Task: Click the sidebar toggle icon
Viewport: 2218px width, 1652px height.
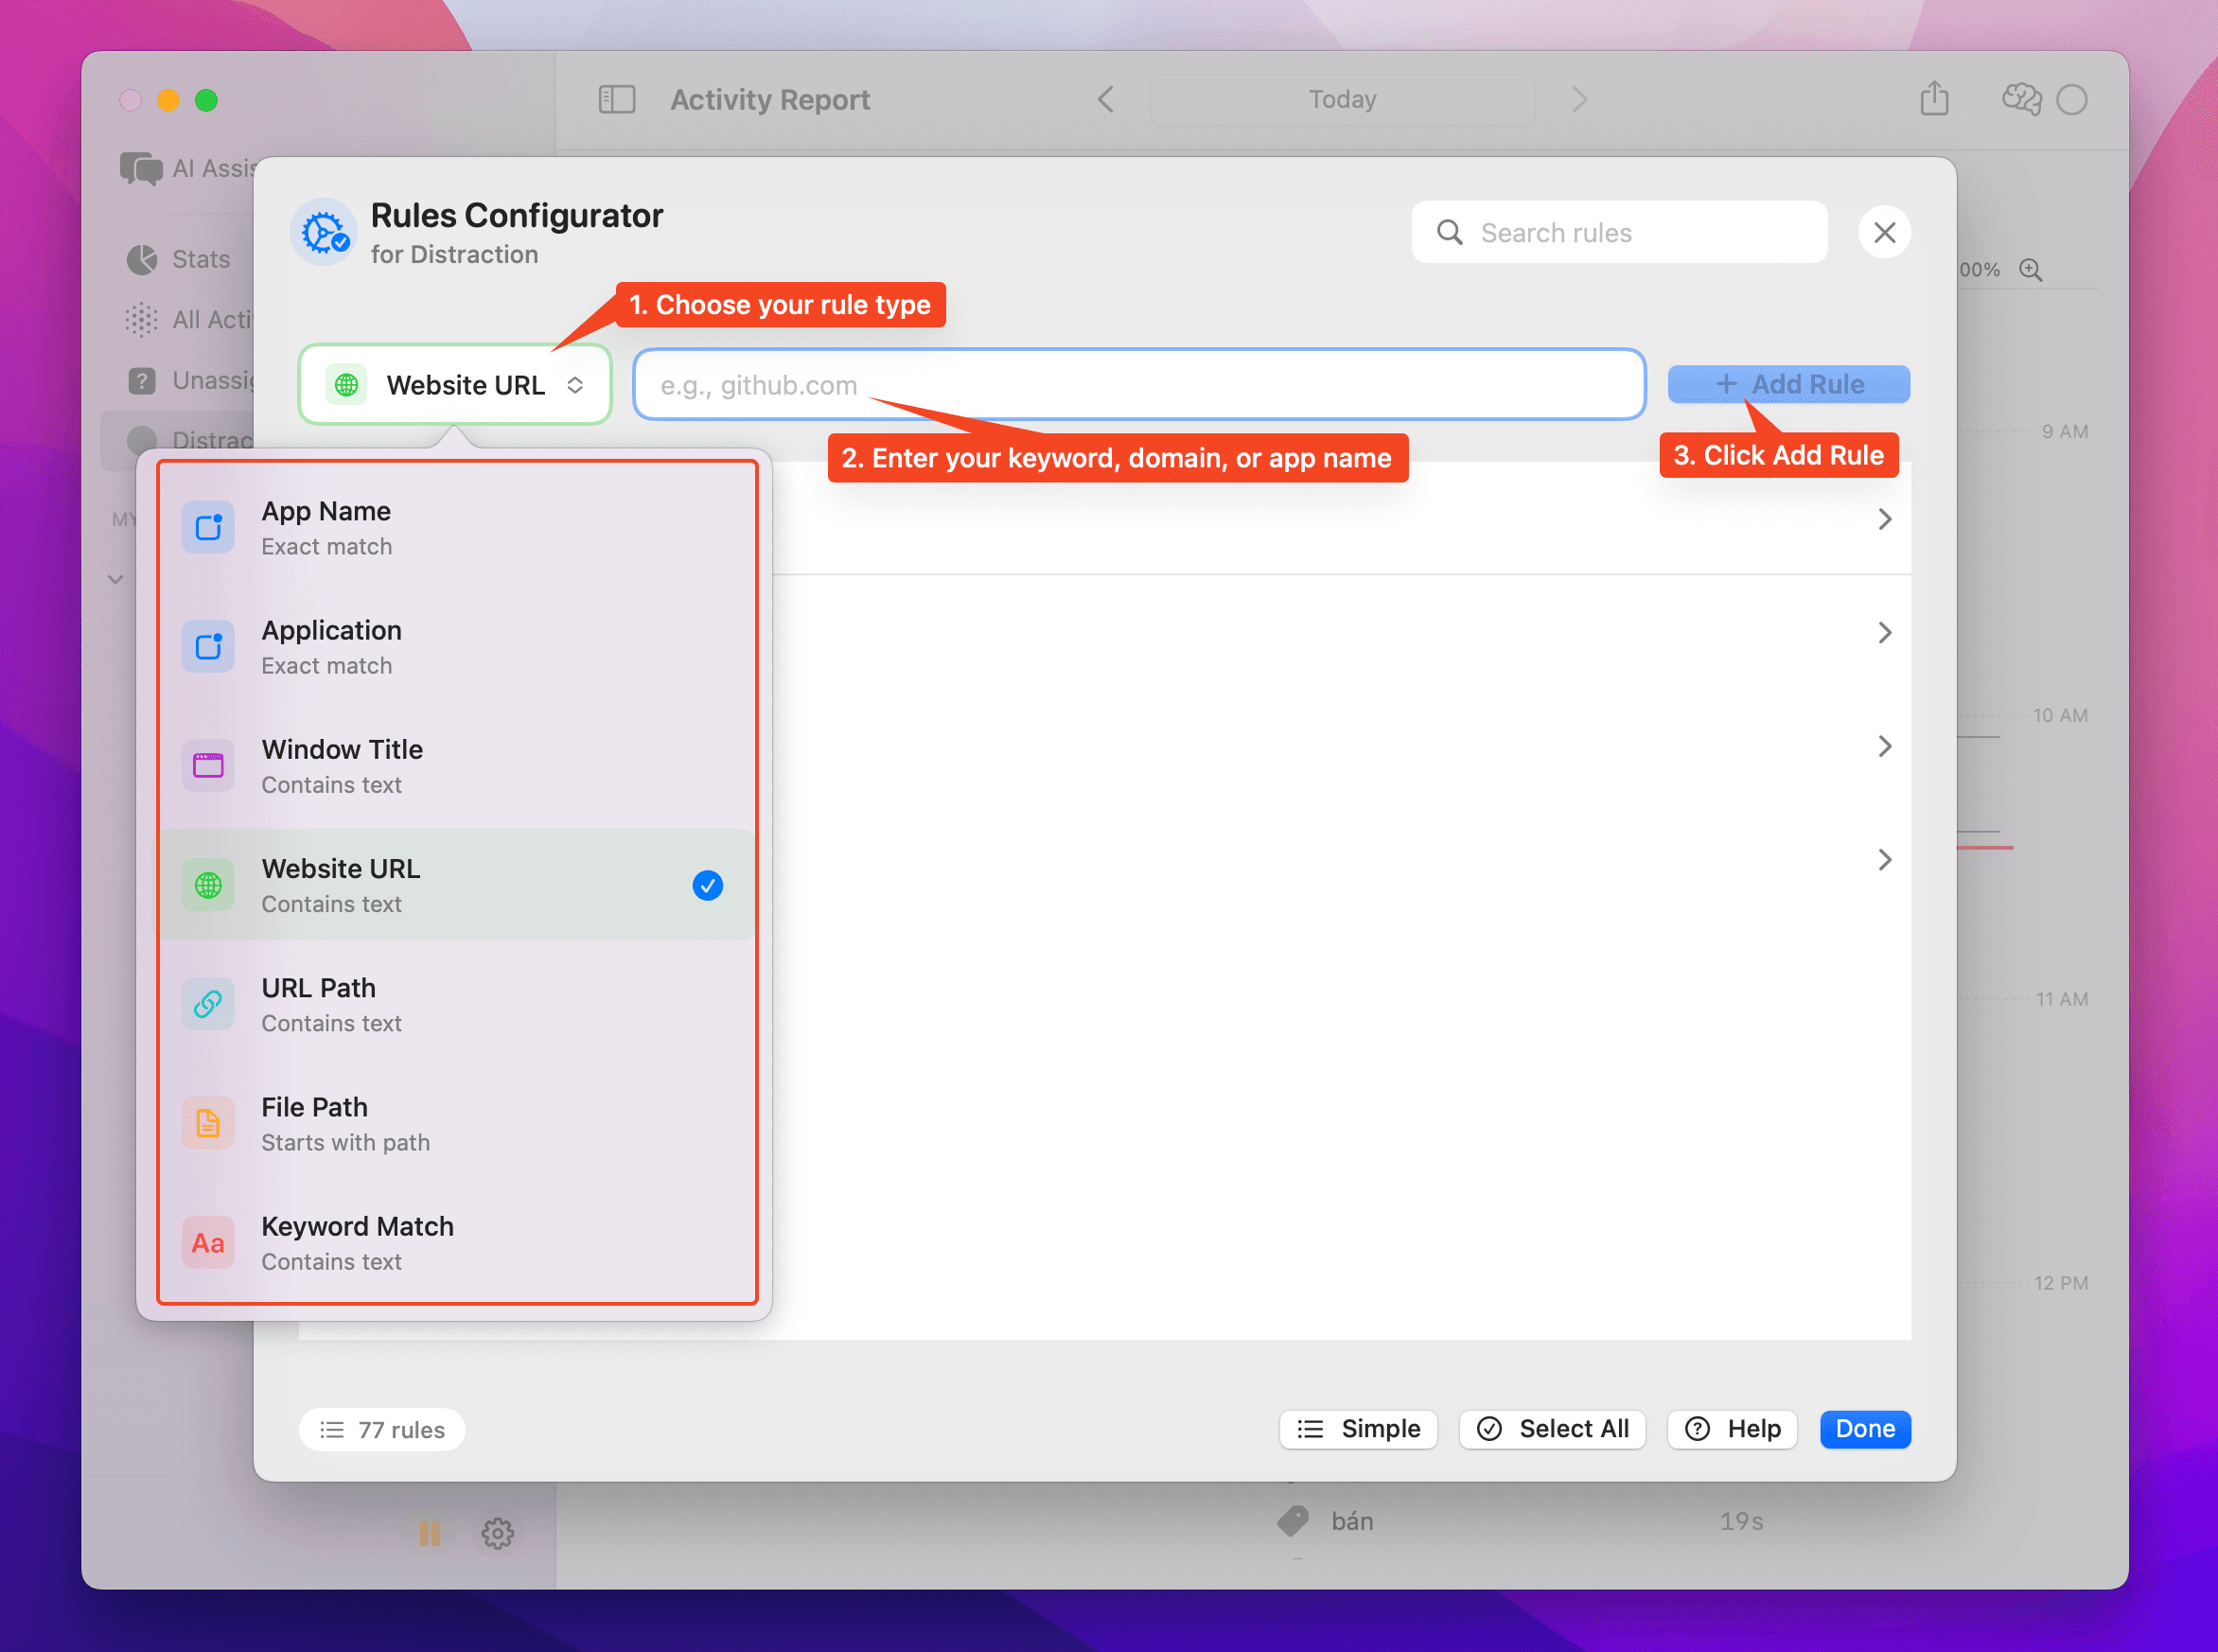Action: coord(616,99)
